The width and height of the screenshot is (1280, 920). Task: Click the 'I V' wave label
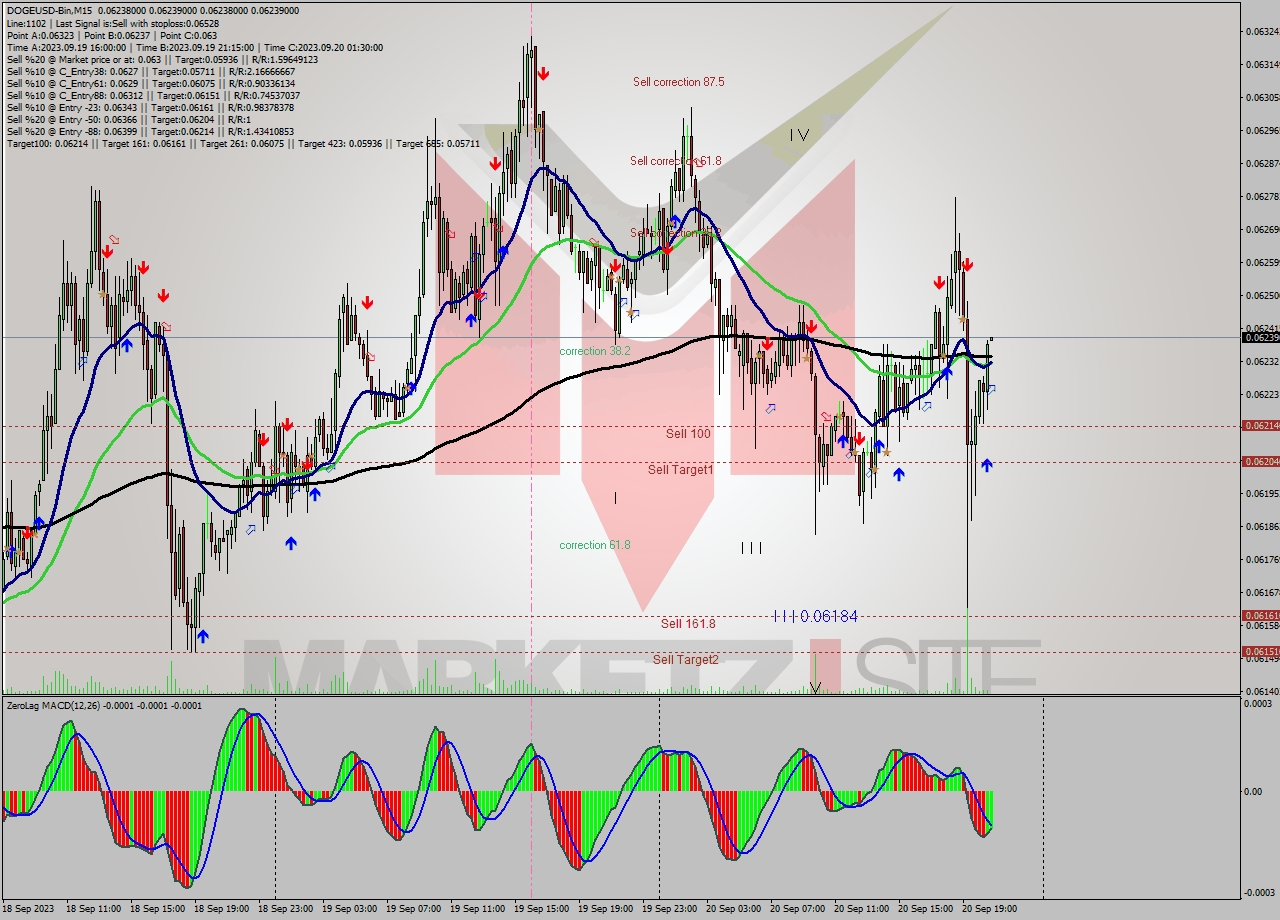798,134
